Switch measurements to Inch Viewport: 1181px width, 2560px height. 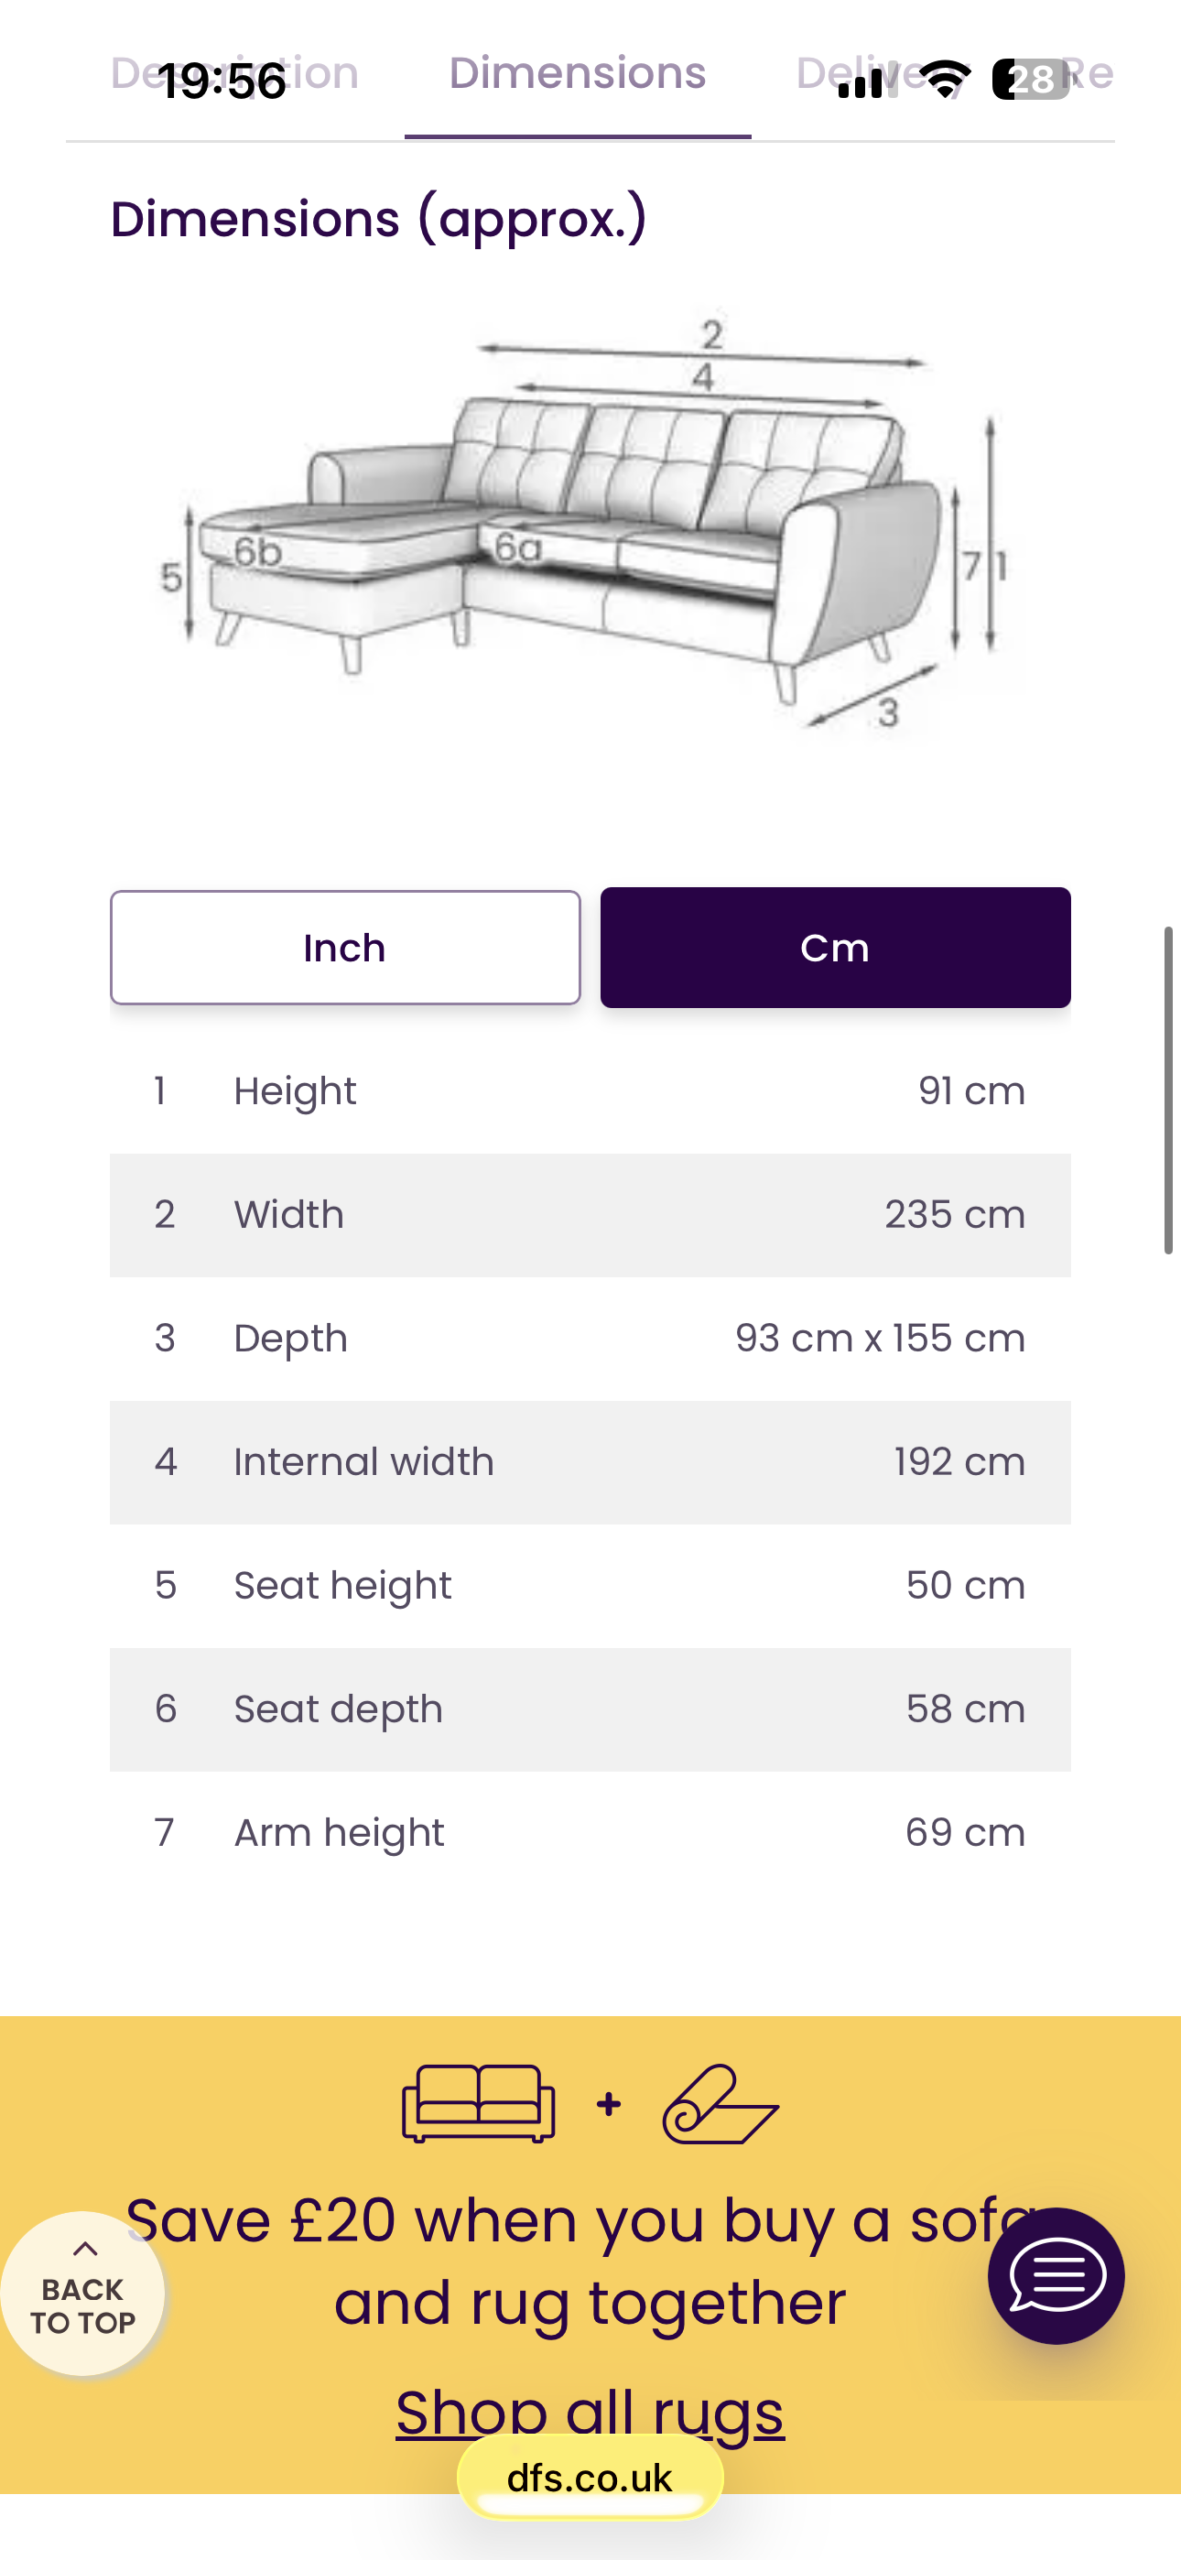pyautogui.click(x=345, y=947)
